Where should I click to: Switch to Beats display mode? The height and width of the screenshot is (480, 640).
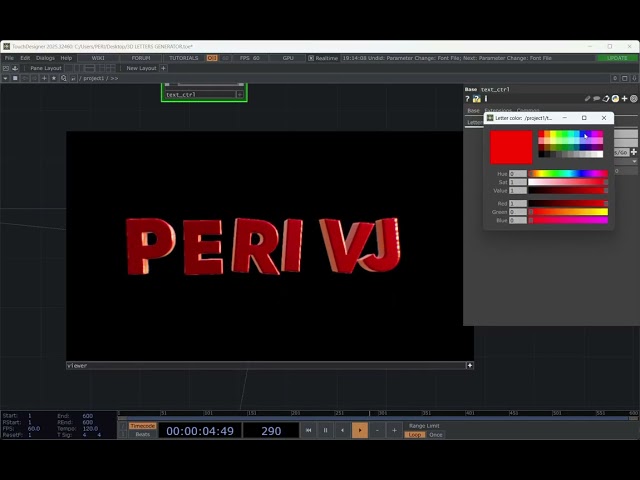[142, 434]
